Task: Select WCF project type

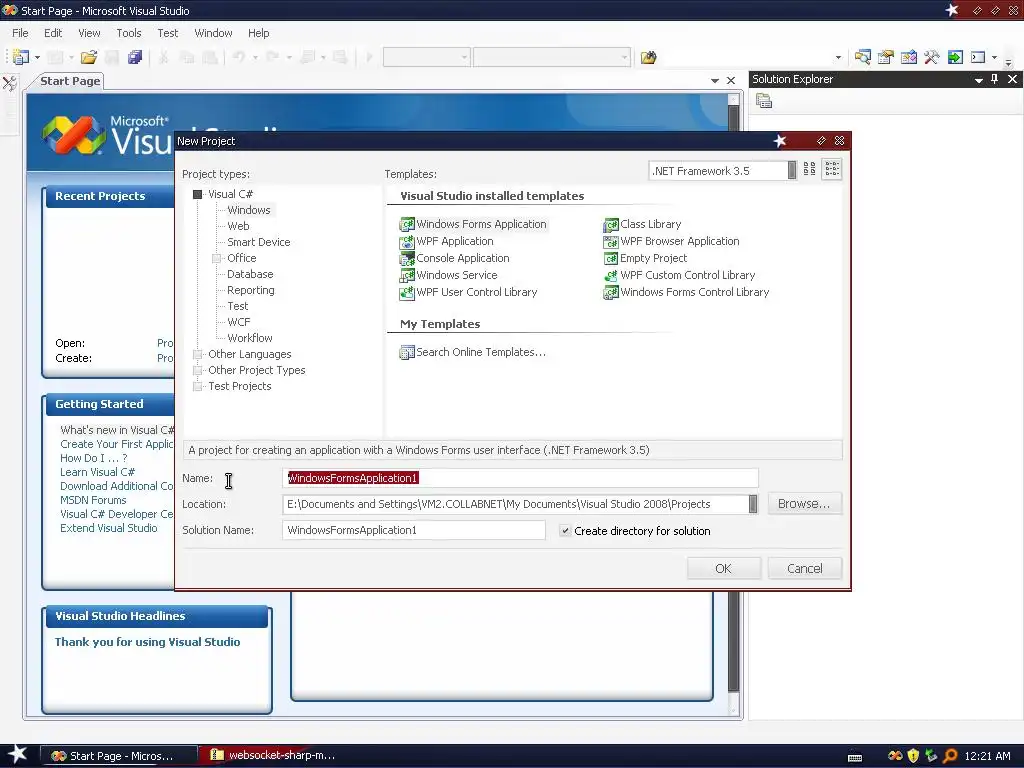Action: (x=239, y=322)
